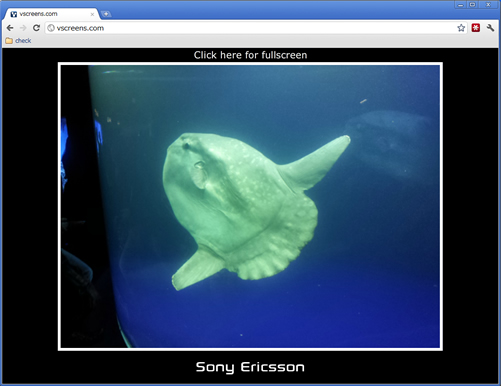Go back with the back arrow

(10, 28)
